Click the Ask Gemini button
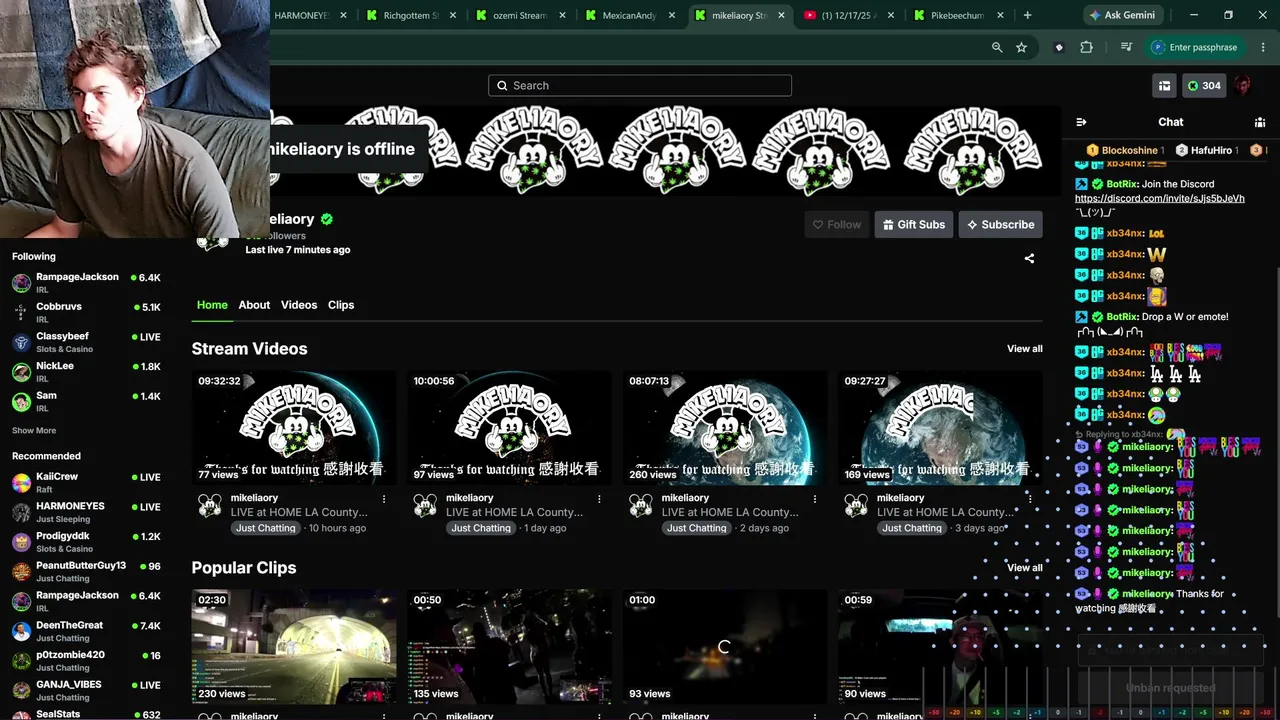The width and height of the screenshot is (1280, 720). pos(1122,15)
